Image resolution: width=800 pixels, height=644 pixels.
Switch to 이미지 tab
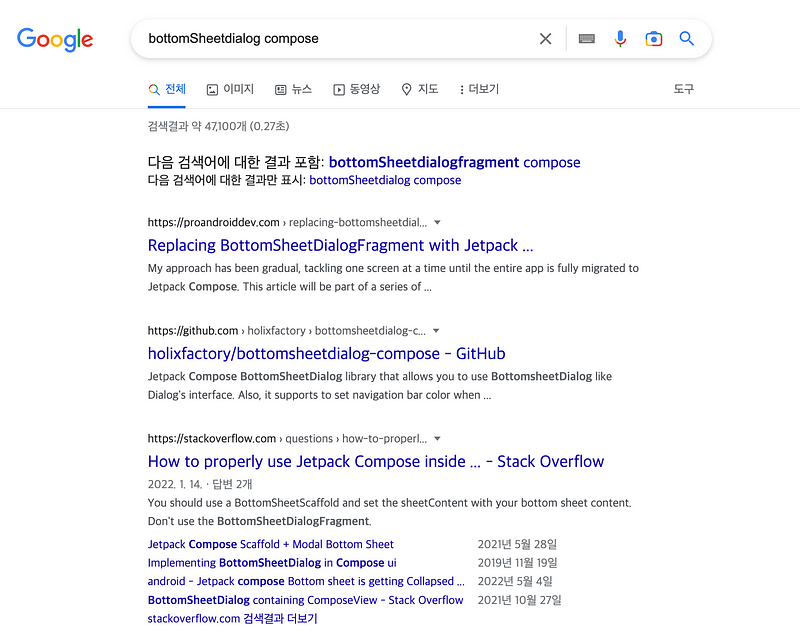pos(230,89)
